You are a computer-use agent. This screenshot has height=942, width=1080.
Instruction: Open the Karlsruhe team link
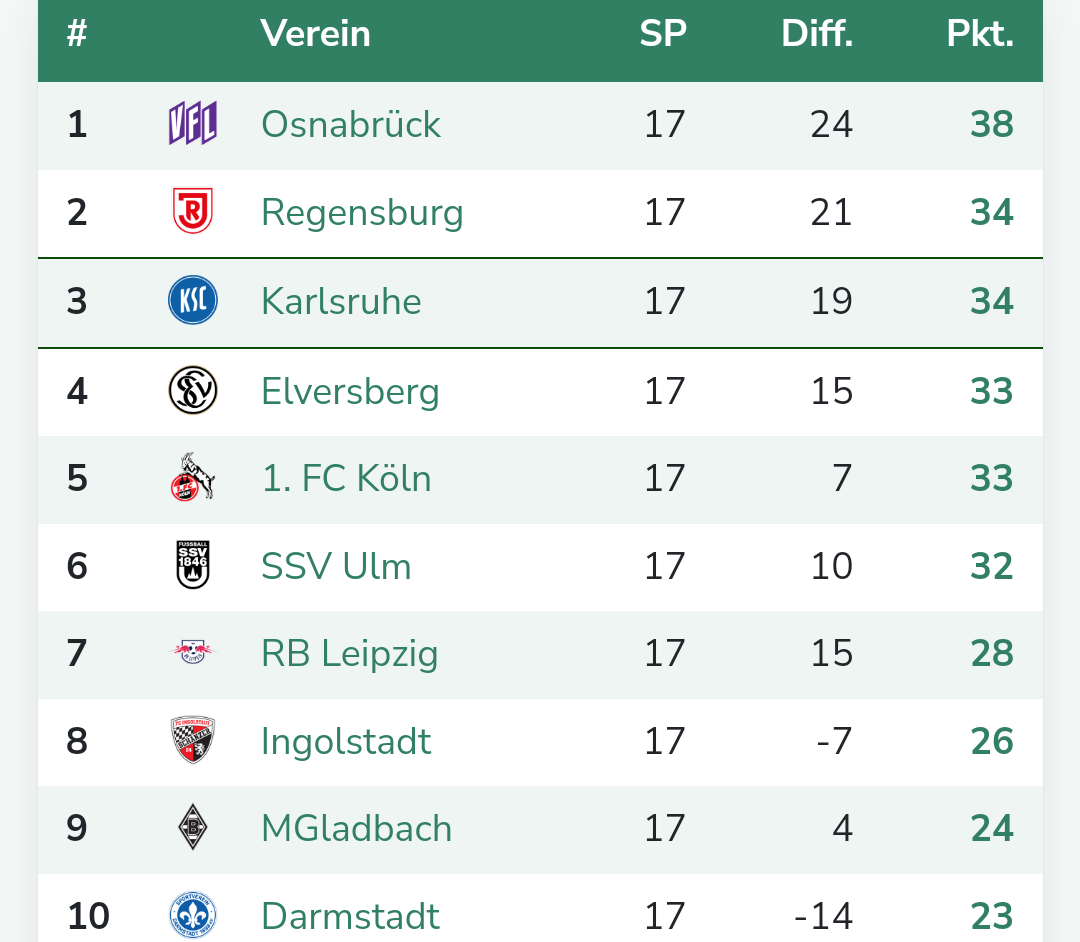(341, 301)
